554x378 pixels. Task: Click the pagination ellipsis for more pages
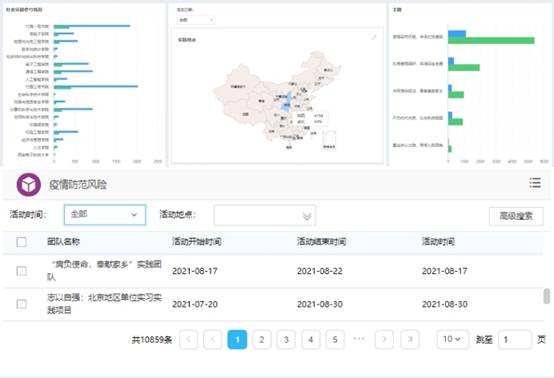pyautogui.click(x=359, y=338)
